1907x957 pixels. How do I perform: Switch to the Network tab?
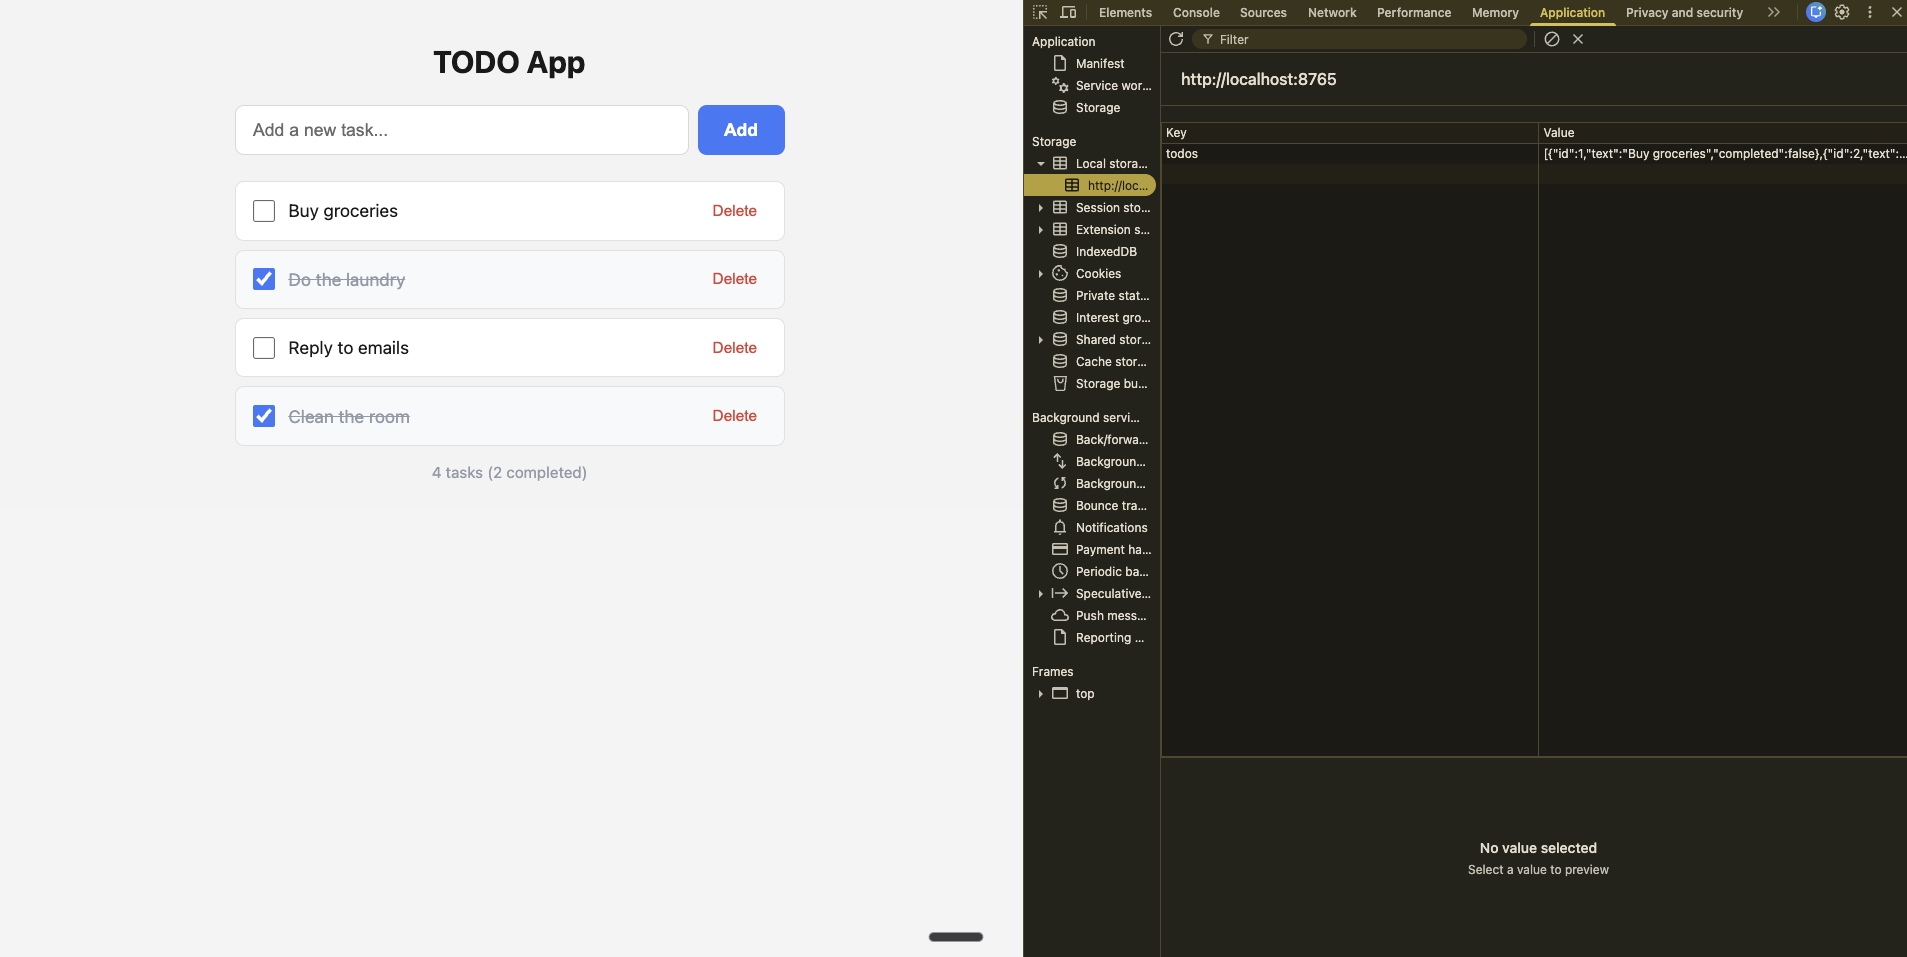(1331, 12)
